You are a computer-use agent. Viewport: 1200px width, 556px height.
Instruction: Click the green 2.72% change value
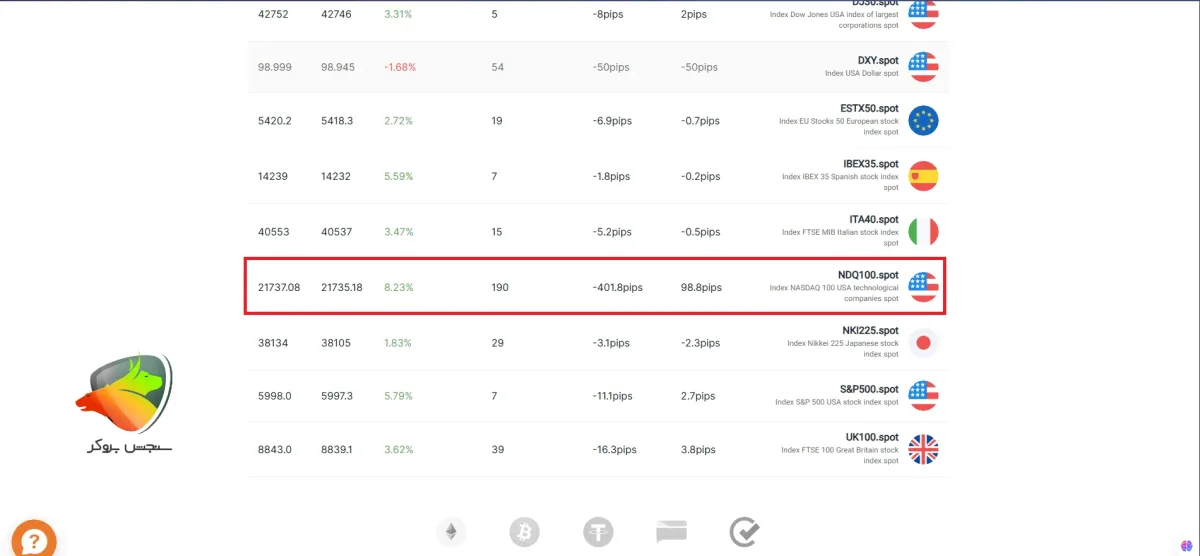click(x=398, y=121)
